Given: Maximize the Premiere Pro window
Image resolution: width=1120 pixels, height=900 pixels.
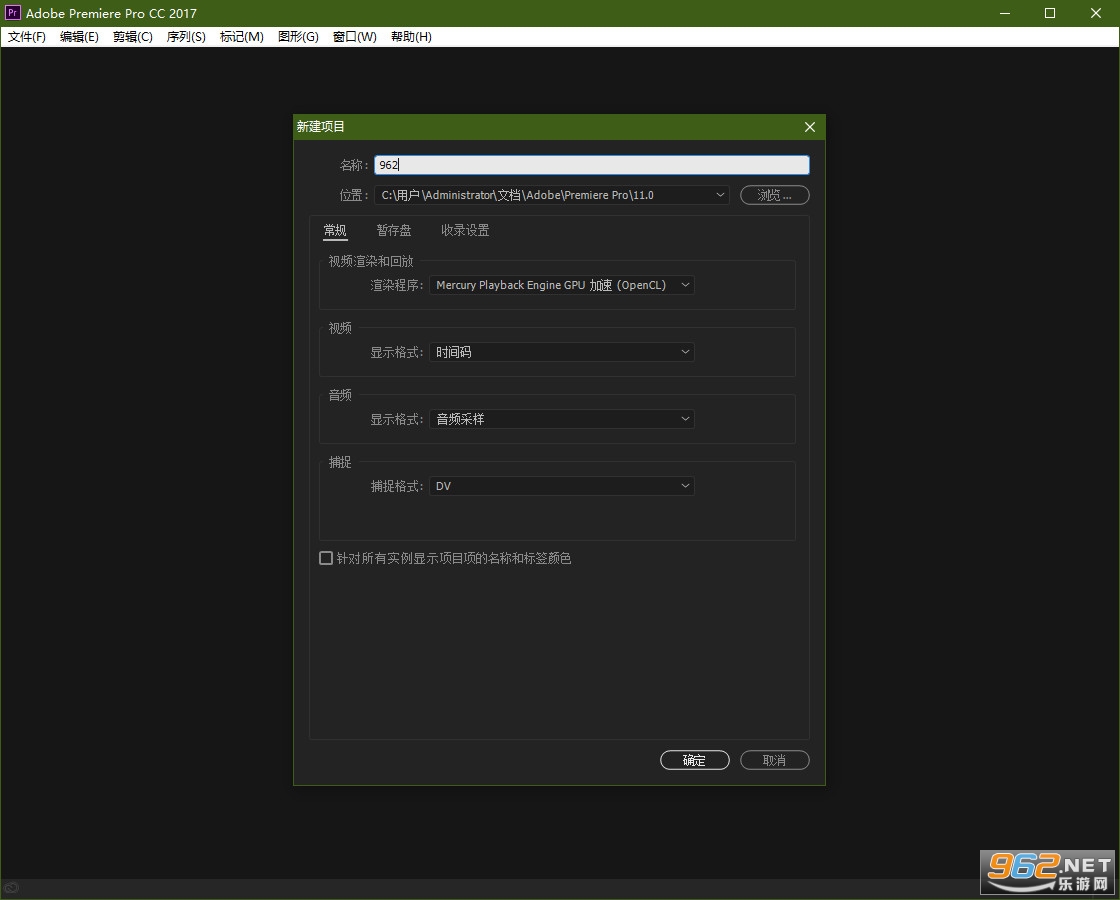Looking at the screenshot, I should point(1049,13).
